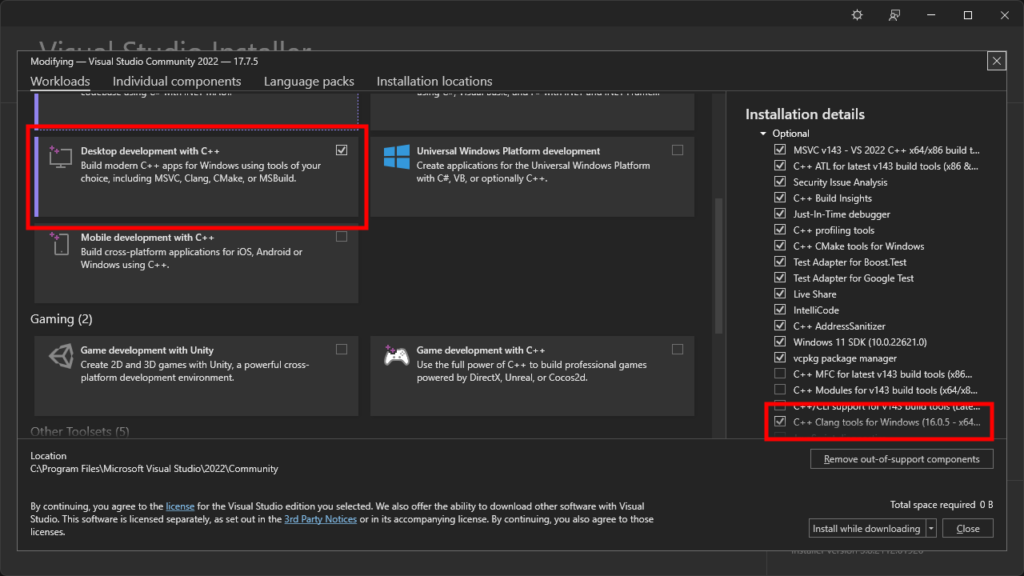Viewport: 1024px width, 576px height.
Task: Close the Modifying dialog with X
Action: [996, 61]
